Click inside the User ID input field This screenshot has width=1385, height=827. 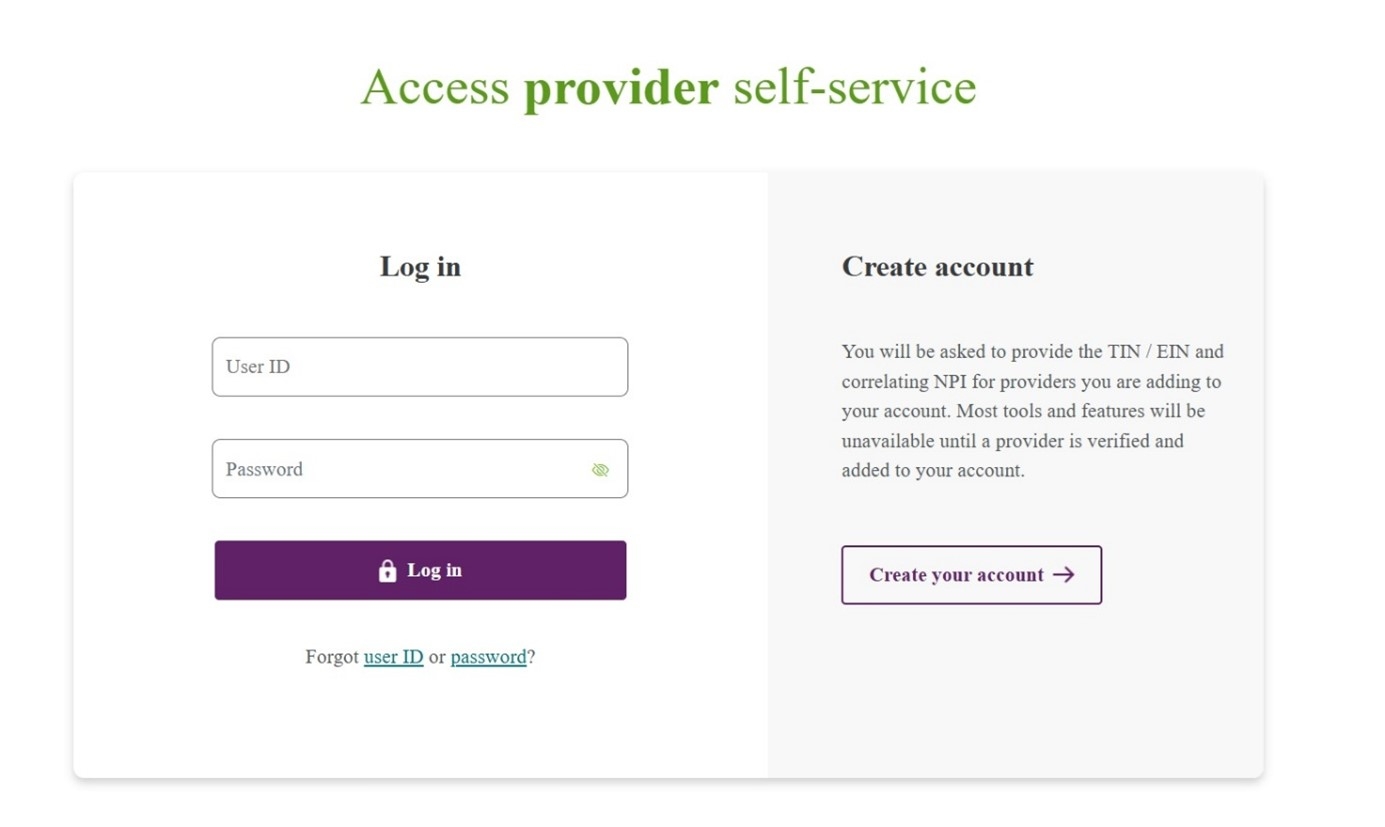(420, 367)
